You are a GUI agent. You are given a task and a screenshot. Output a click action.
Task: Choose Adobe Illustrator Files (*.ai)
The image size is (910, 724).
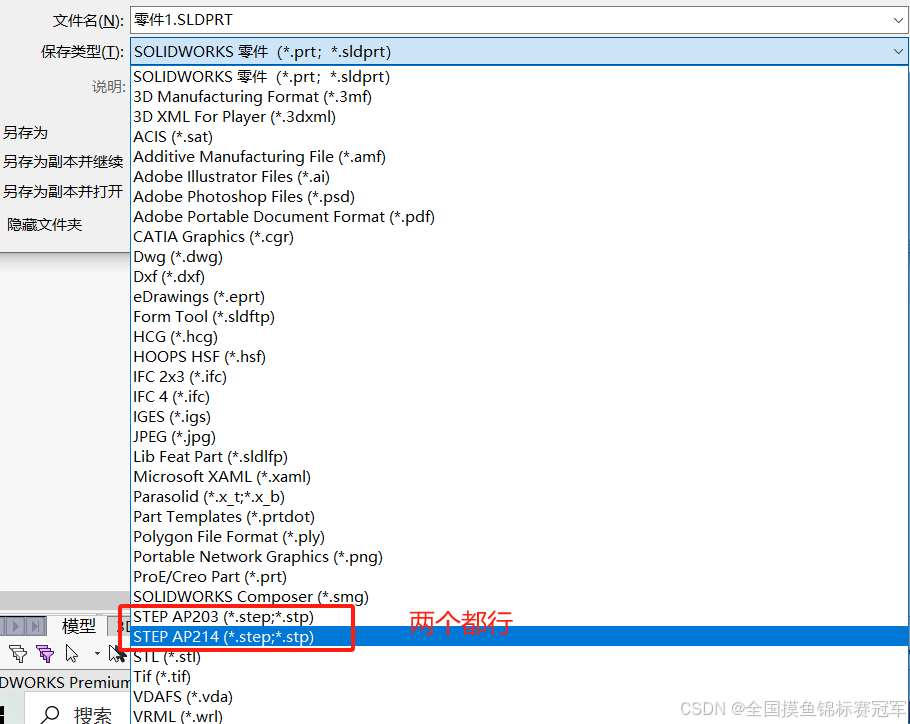(519, 177)
